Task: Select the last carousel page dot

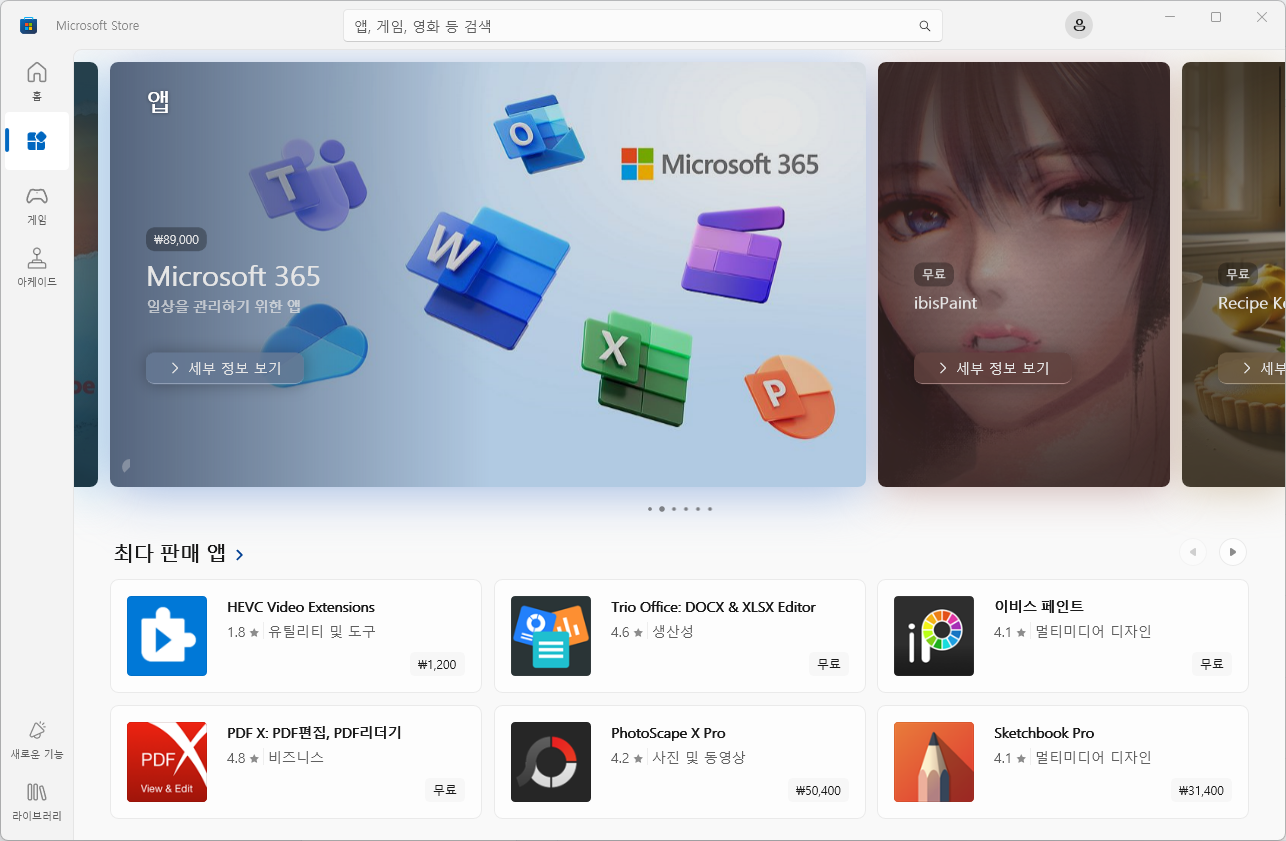Action: click(x=710, y=509)
